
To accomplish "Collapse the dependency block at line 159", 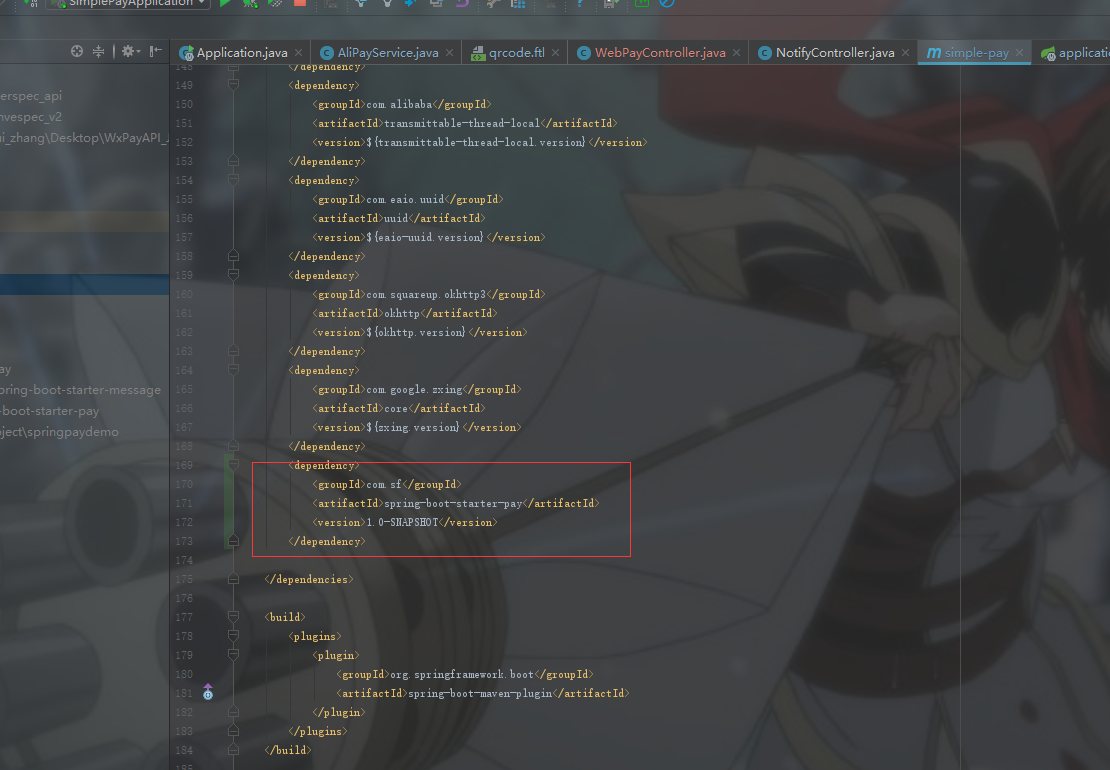I will (x=233, y=275).
